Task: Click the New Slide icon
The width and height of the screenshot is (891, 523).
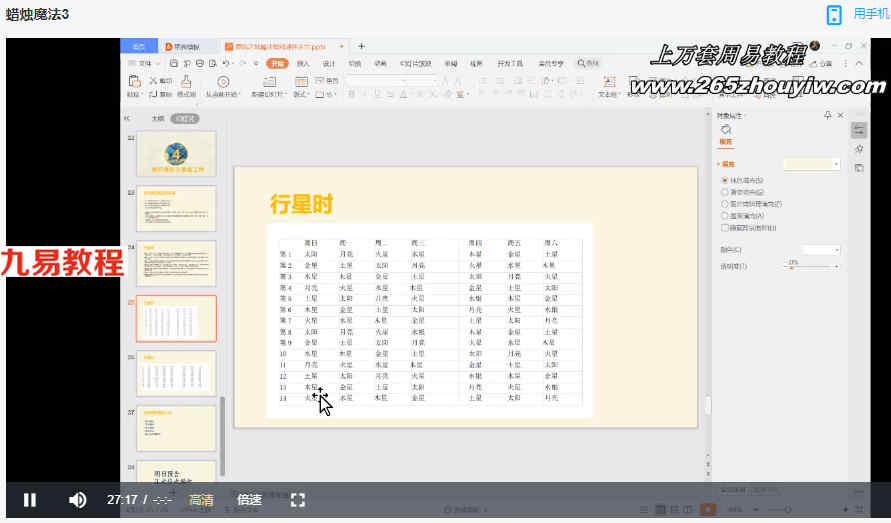Action: click(269, 82)
